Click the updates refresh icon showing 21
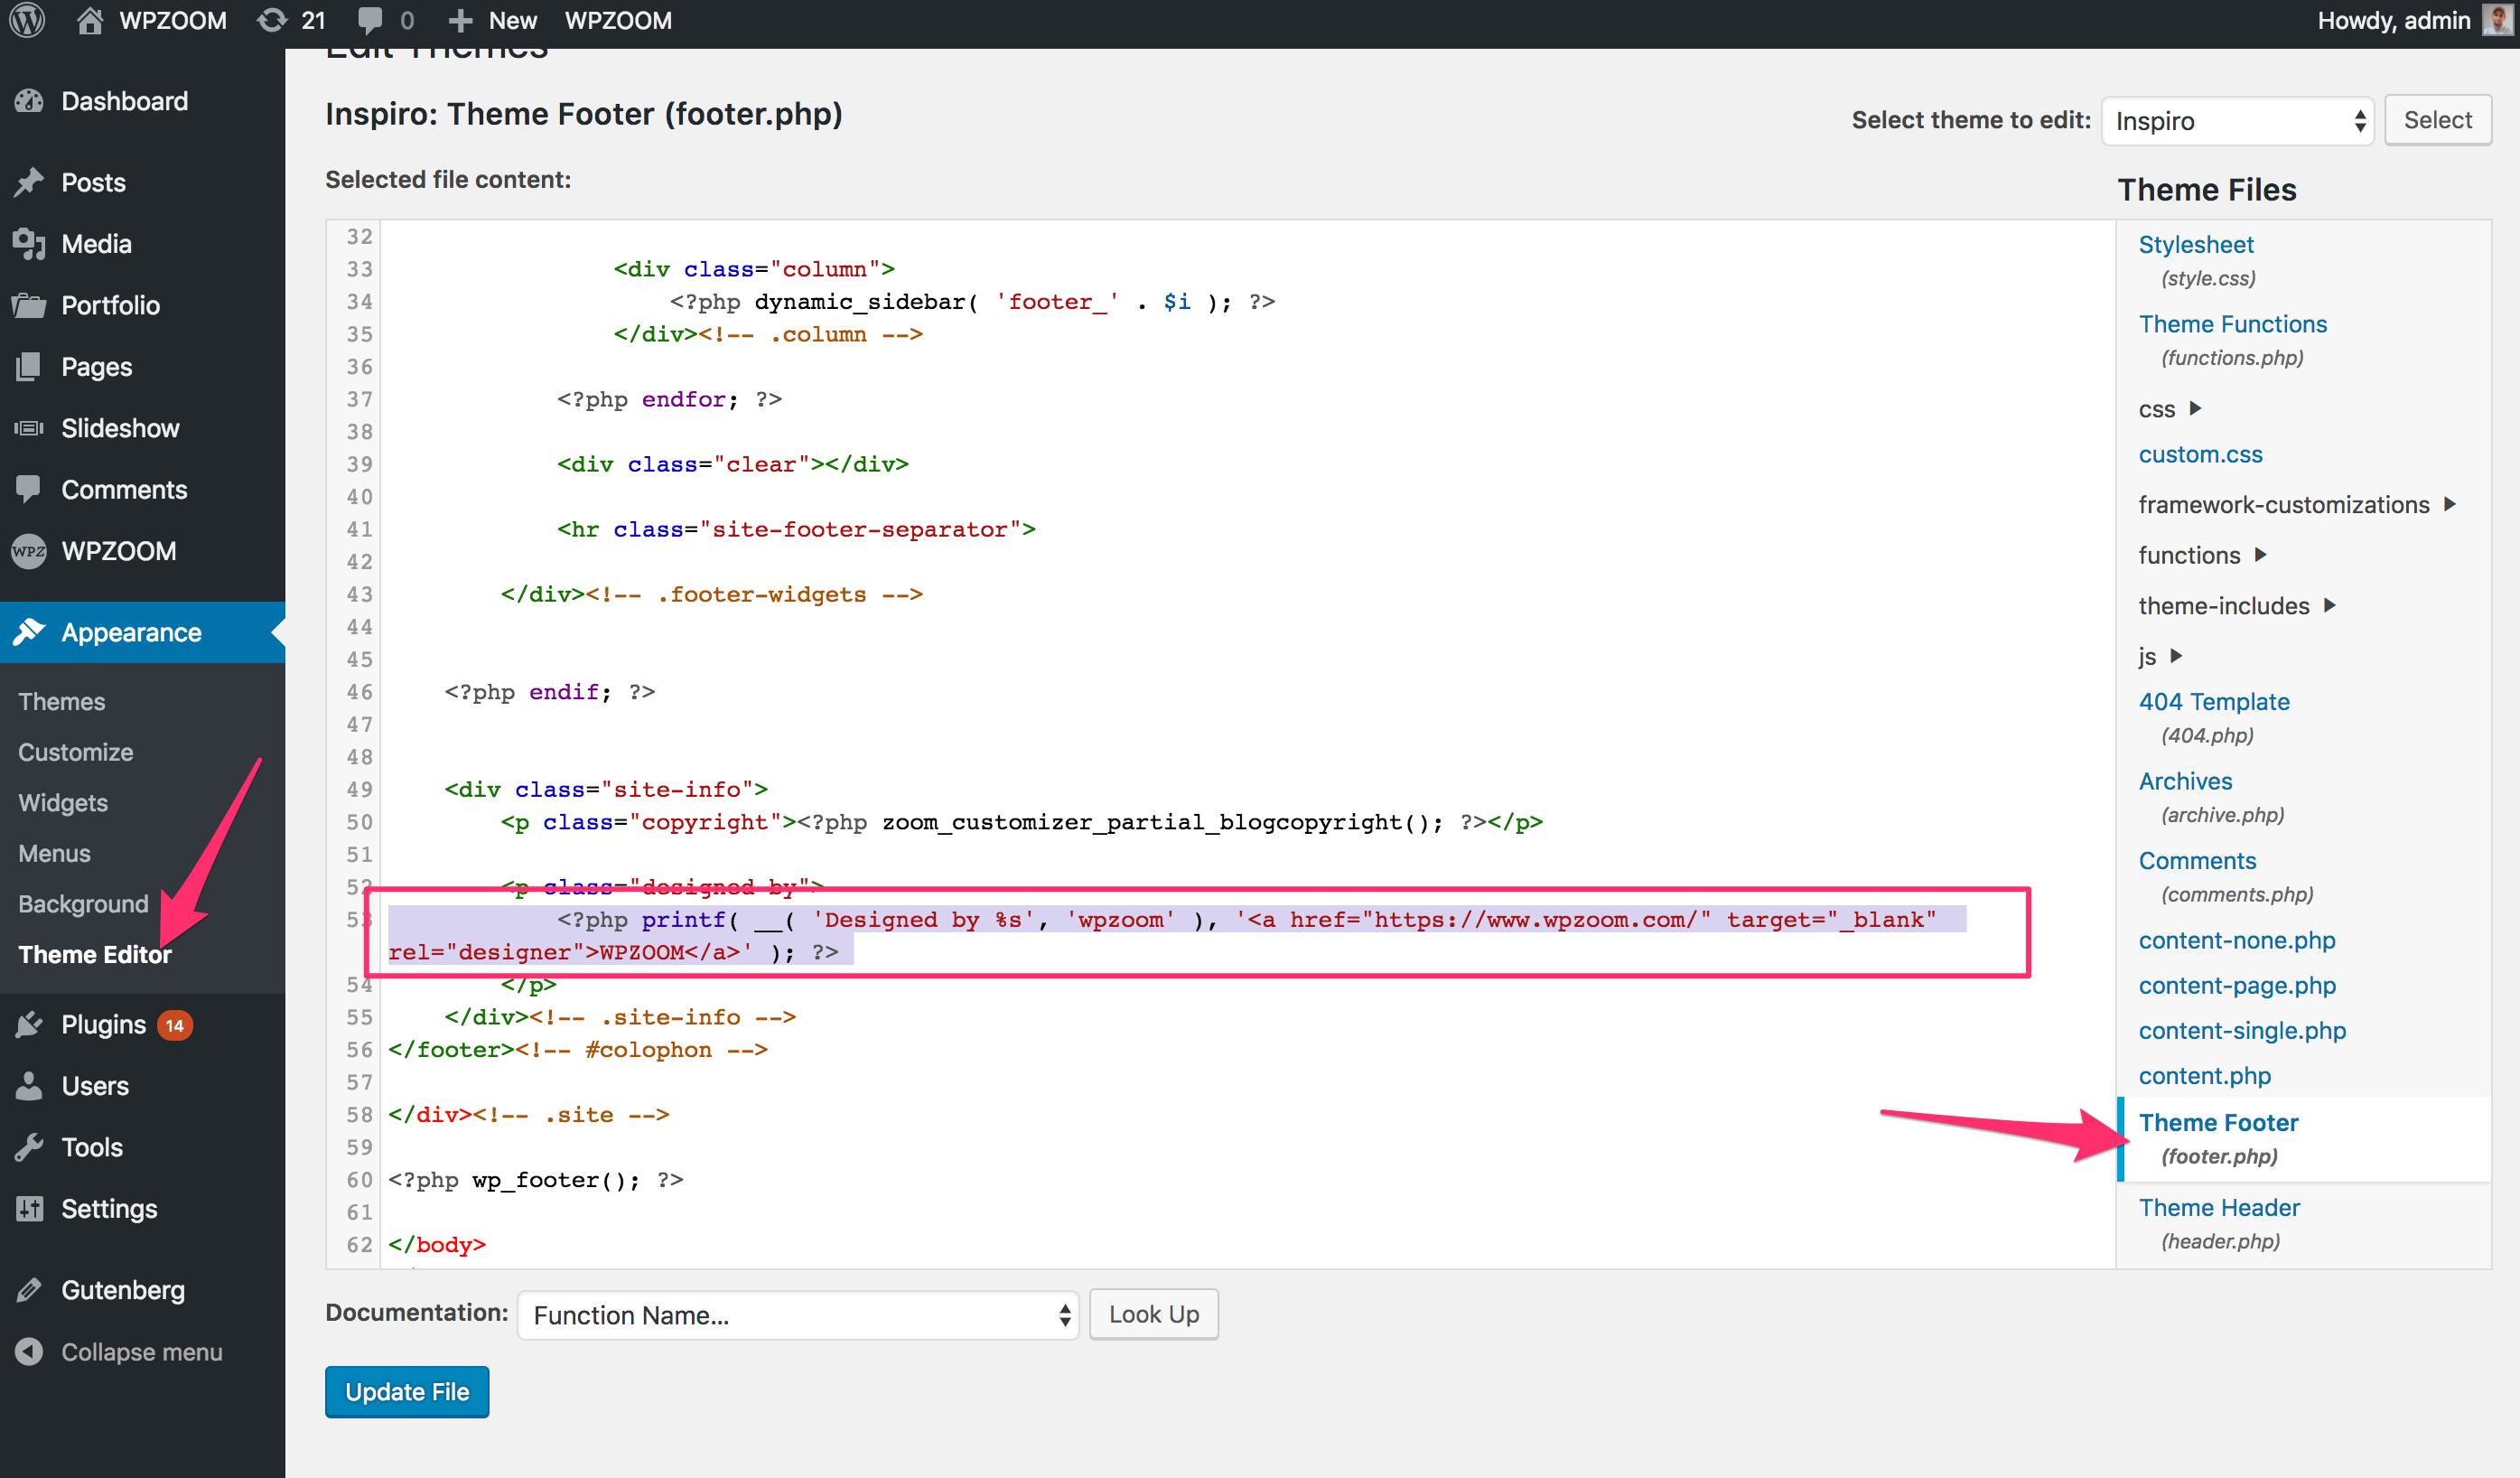2520x1478 pixels. click(x=271, y=20)
